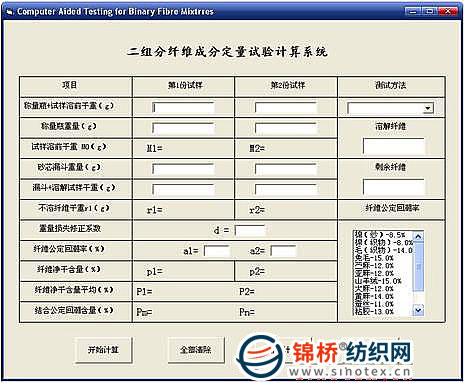Click the fibre list scrollbar thumb
Image resolution: width=465 pixels, height=383 pixels.
tap(418, 267)
